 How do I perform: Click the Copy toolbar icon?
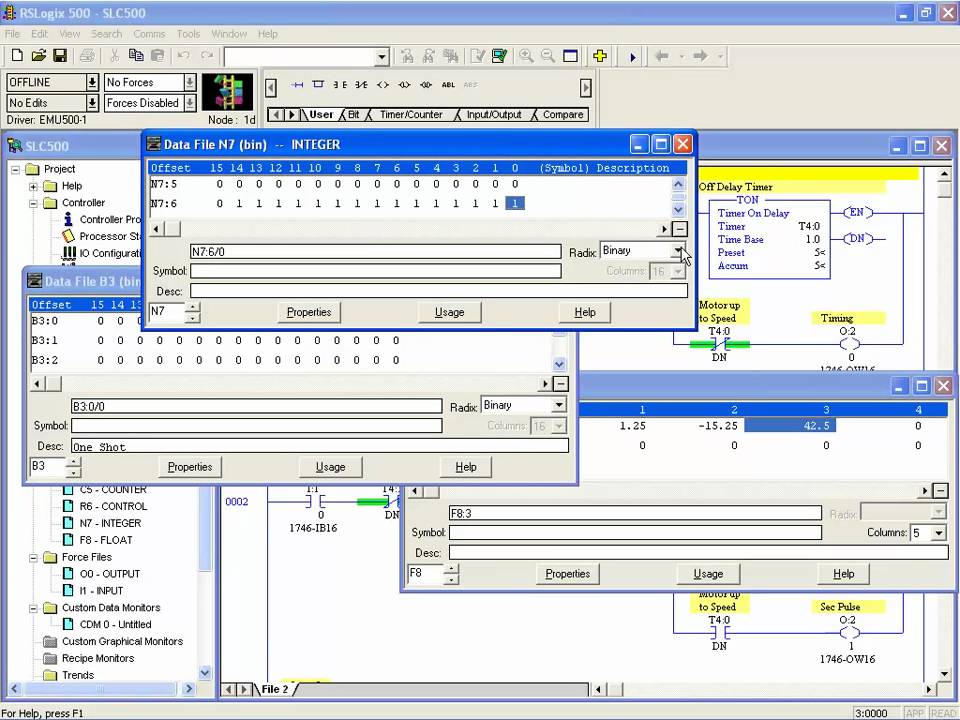click(x=136, y=56)
